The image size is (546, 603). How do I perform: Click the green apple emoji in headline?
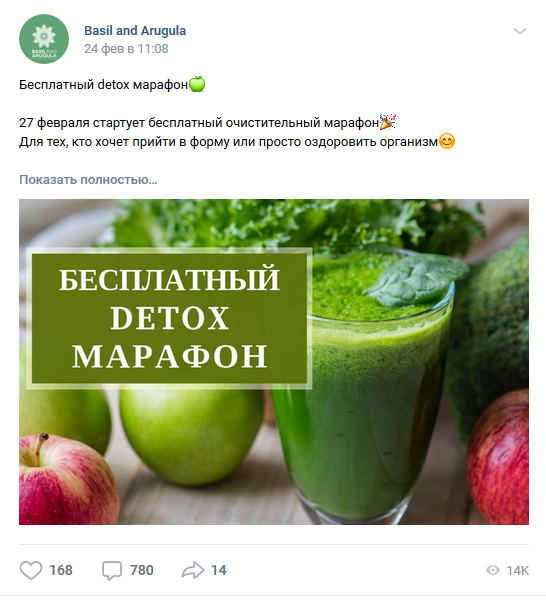pos(197,84)
